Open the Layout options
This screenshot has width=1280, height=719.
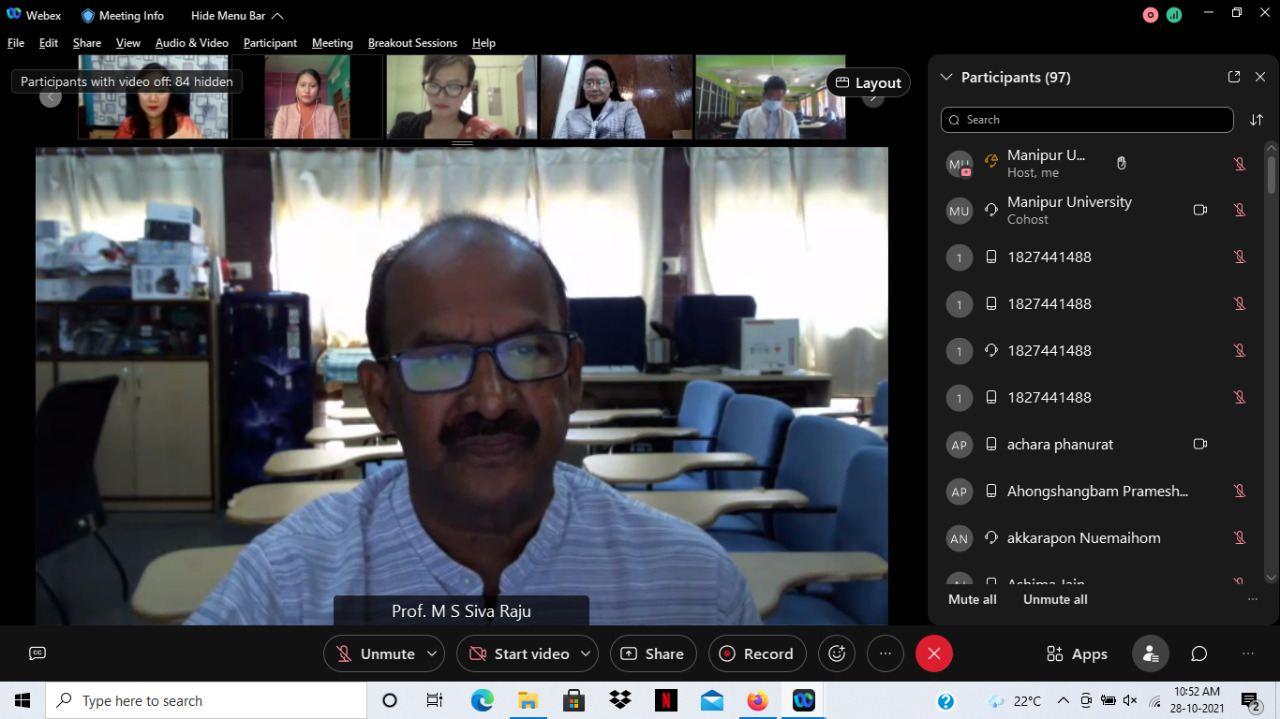tap(868, 83)
